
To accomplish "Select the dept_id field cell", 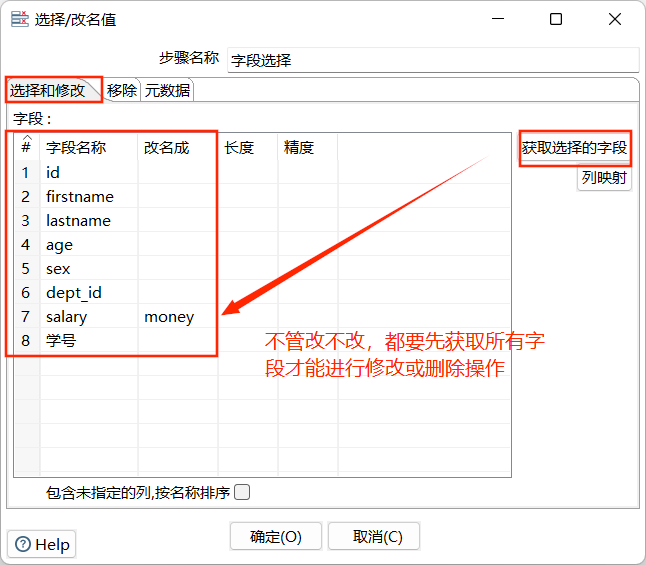I will coord(89,293).
